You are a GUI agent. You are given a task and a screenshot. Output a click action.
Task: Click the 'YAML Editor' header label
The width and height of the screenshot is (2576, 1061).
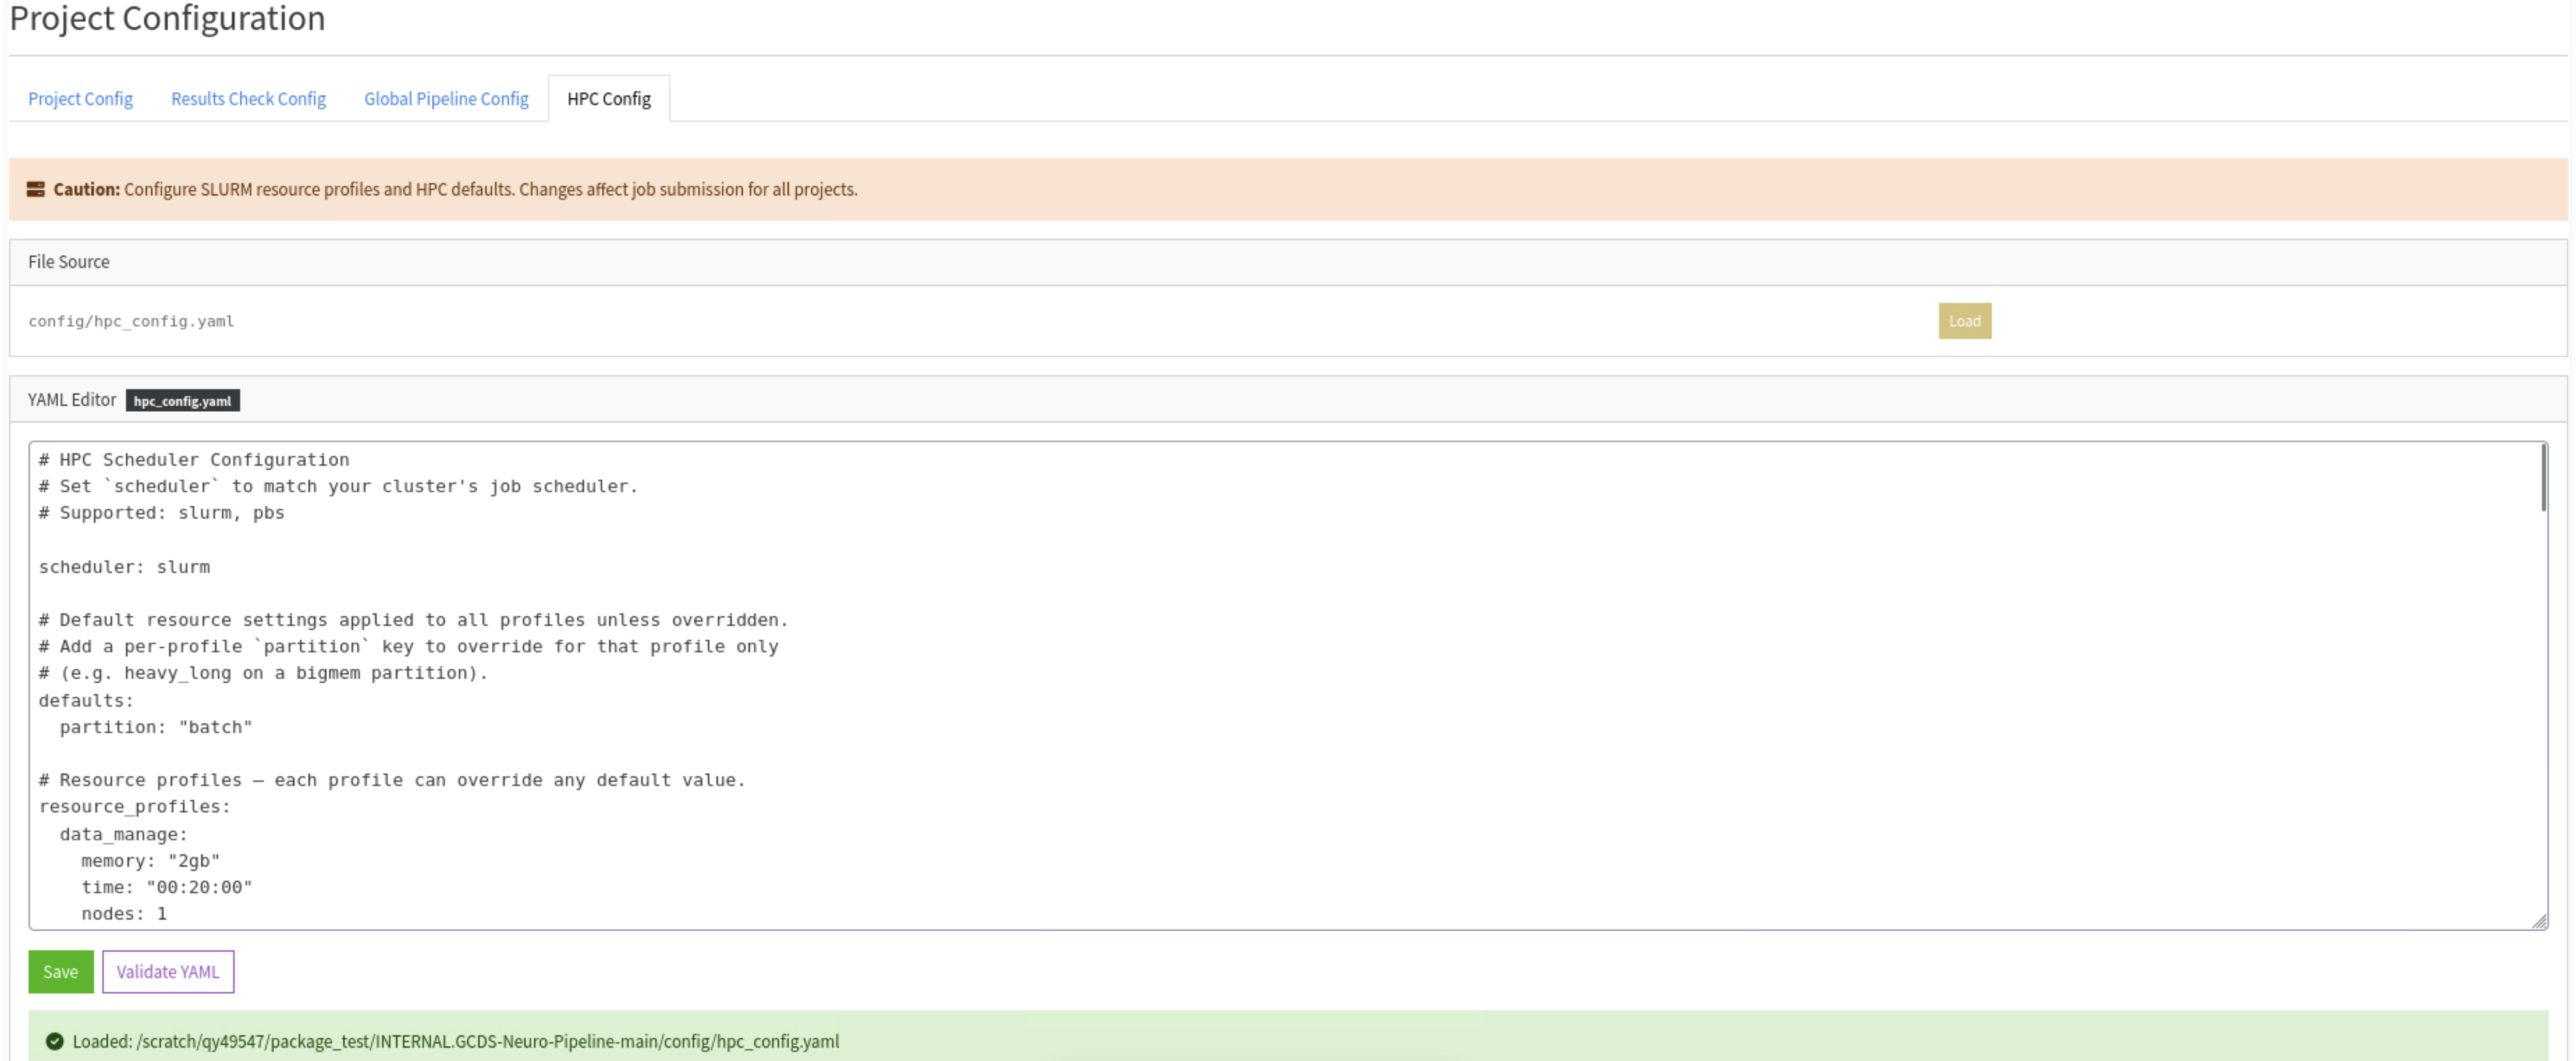[x=72, y=400]
